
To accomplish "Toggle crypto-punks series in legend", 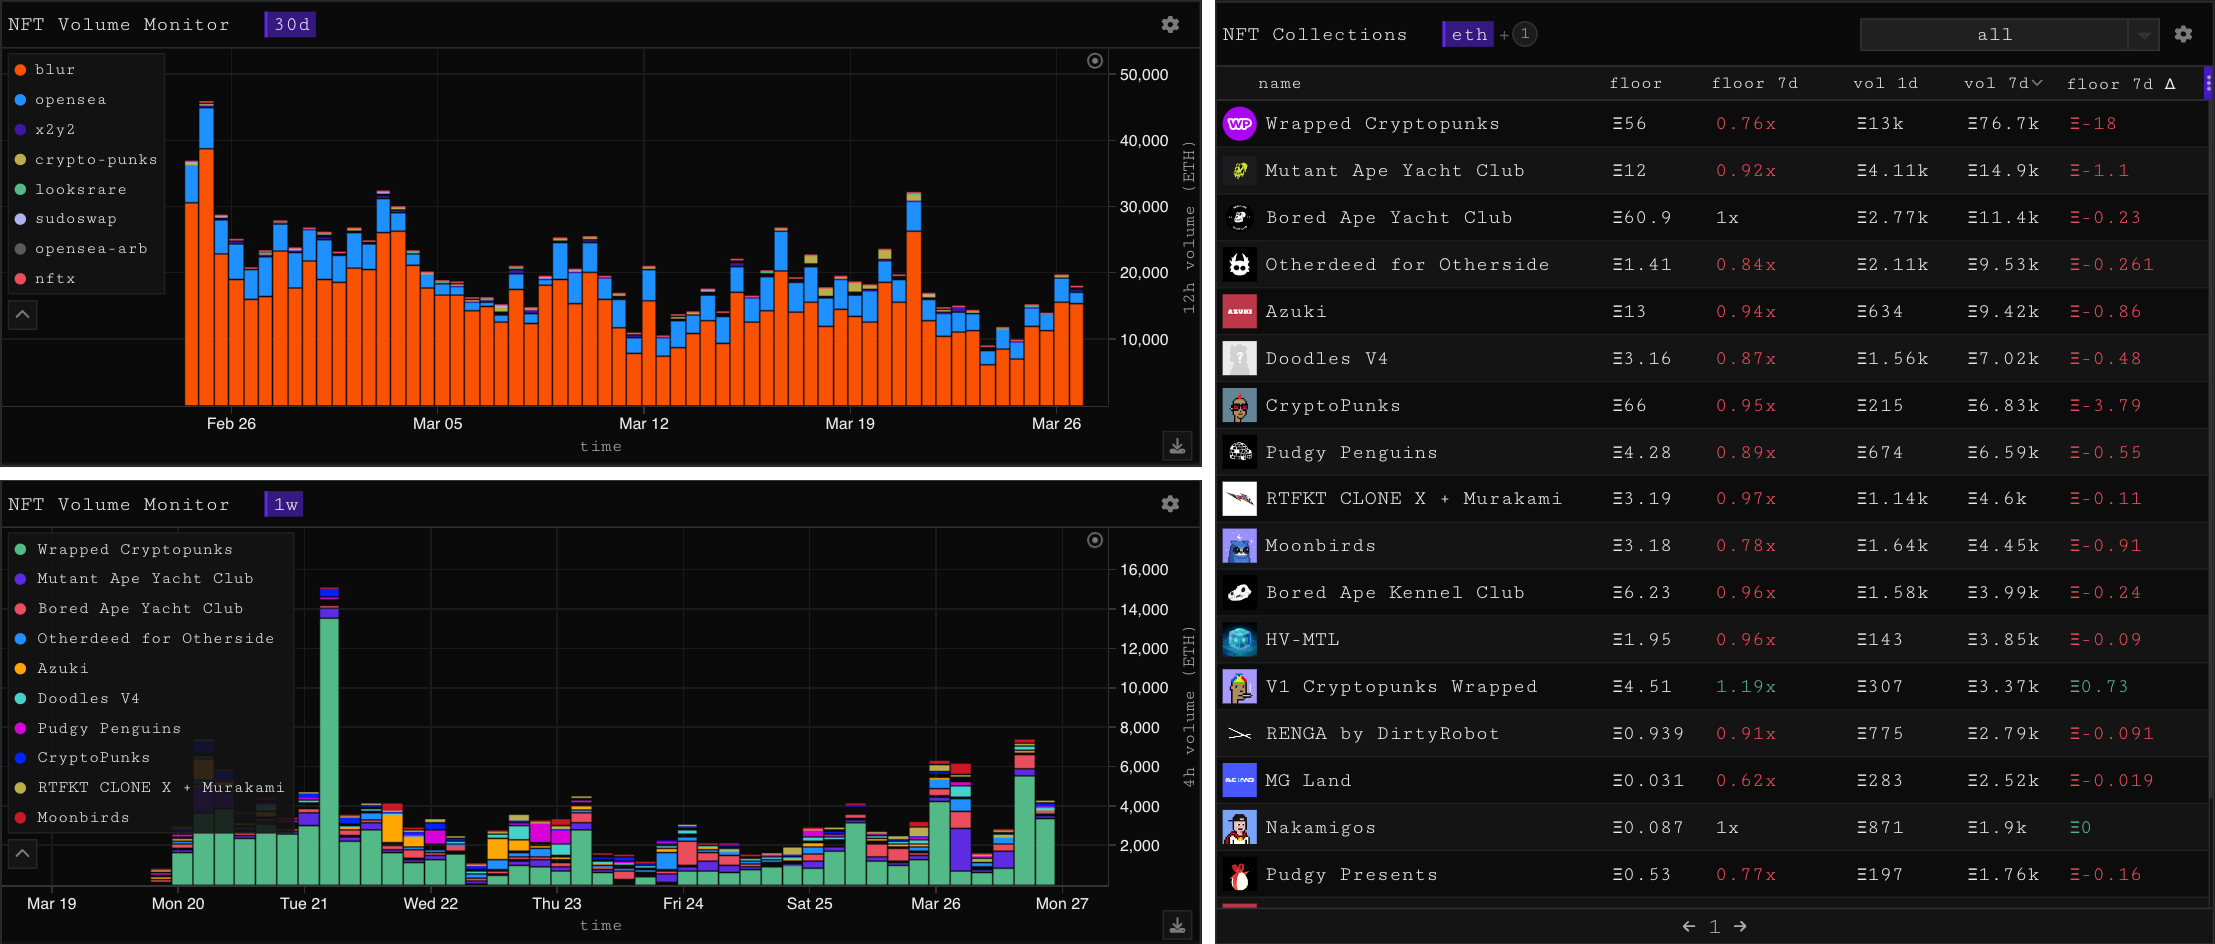I will [x=85, y=160].
